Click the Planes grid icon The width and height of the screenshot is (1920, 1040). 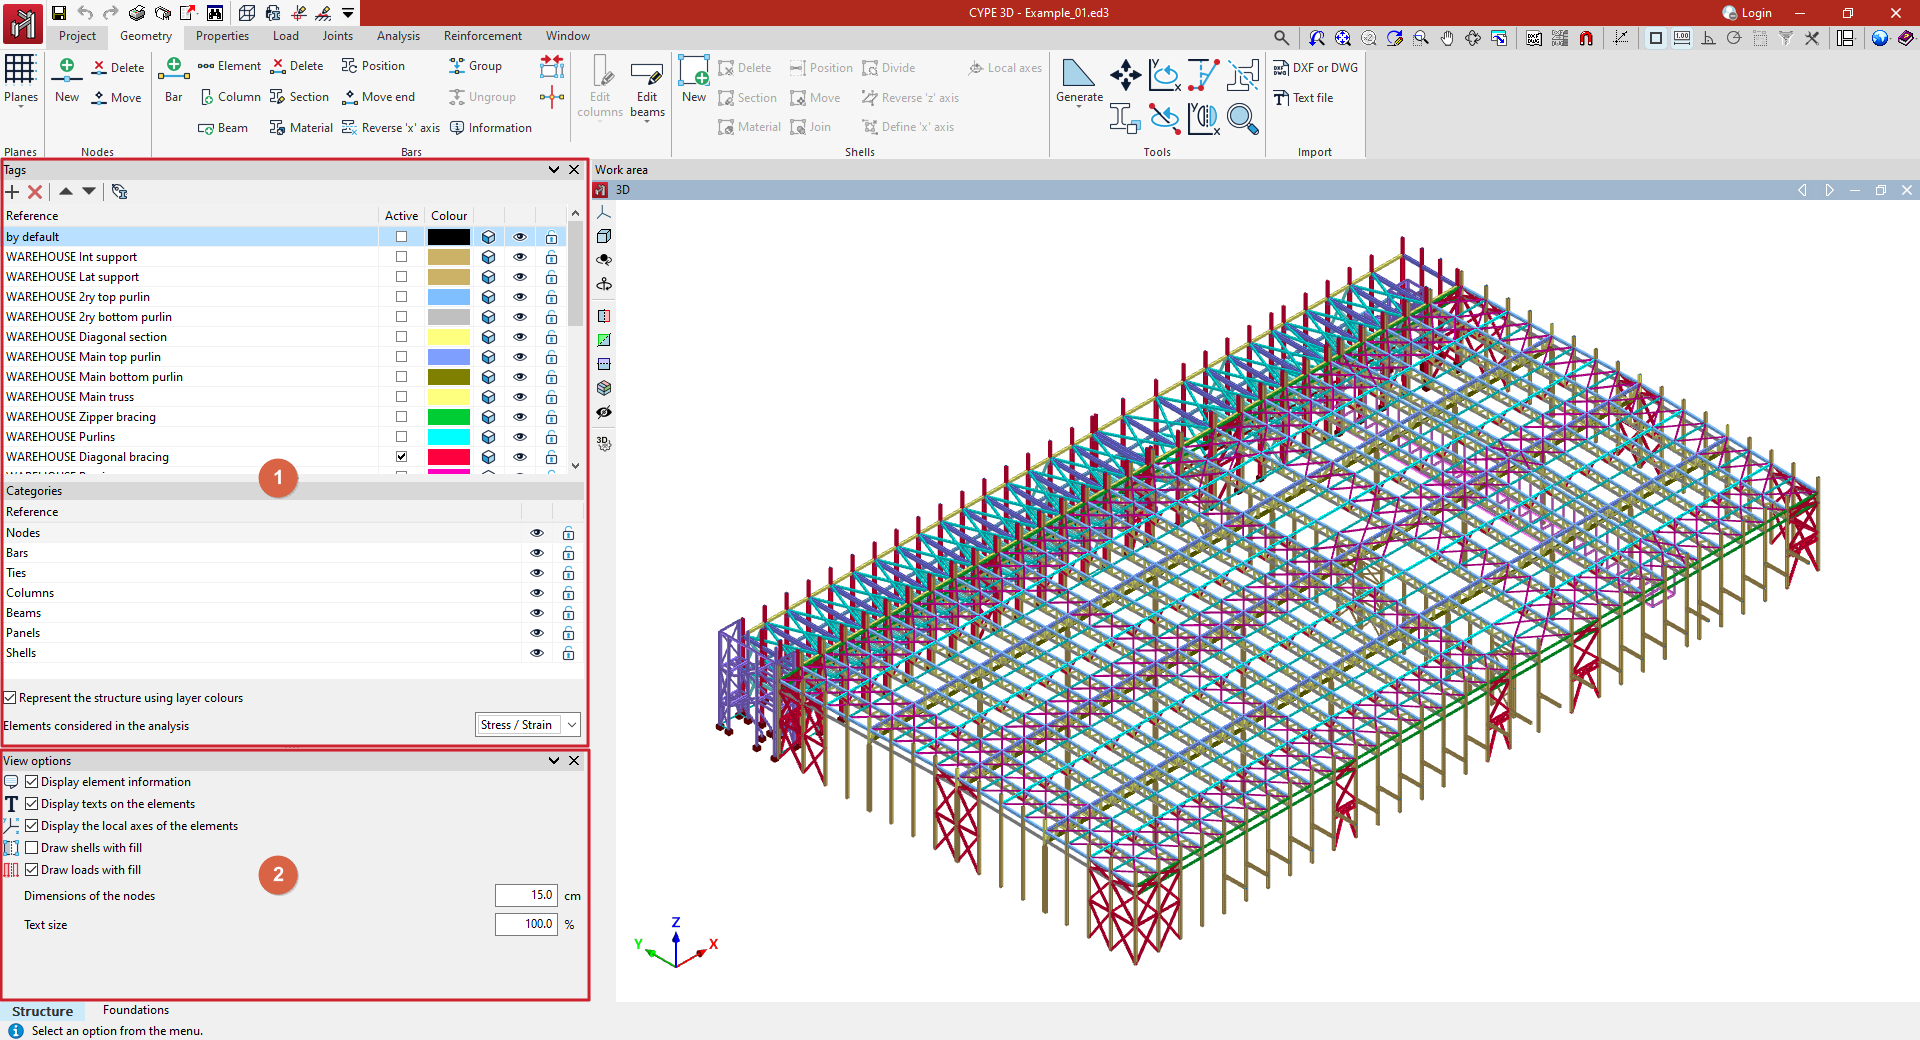pyautogui.click(x=20, y=70)
